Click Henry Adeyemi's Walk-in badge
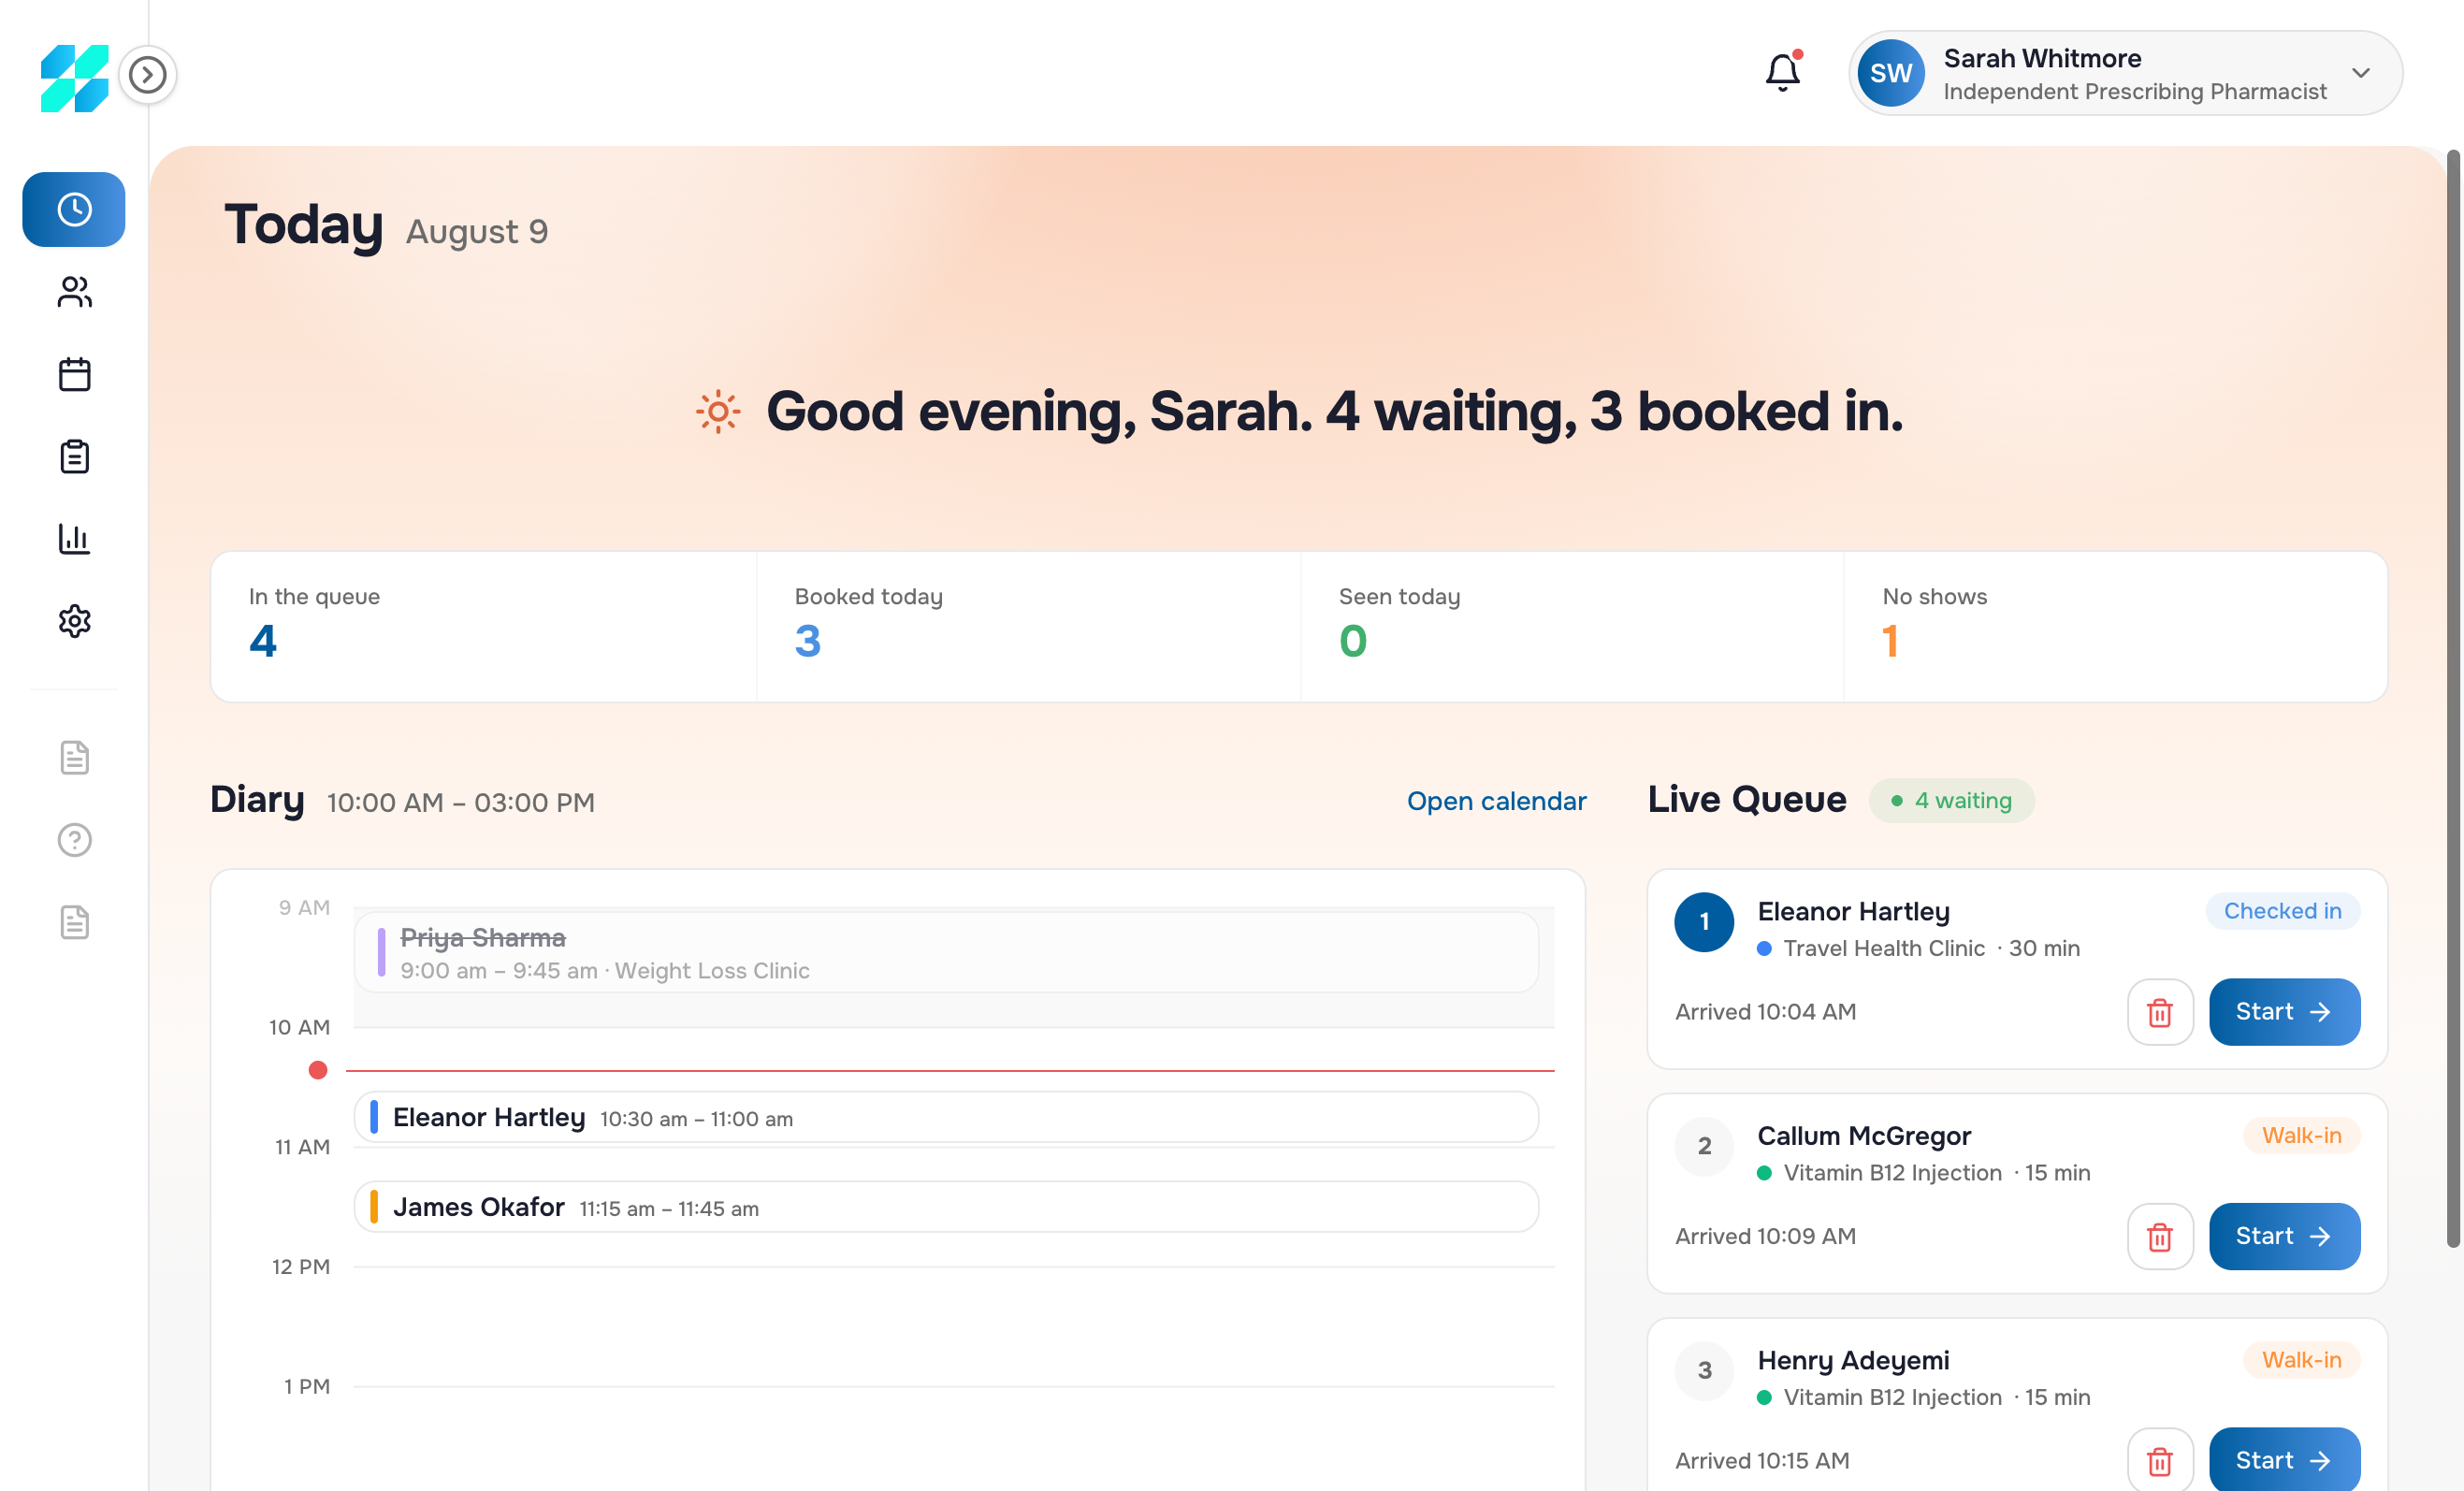Image resolution: width=2464 pixels, height=1491 pixels. pyautogui.click(x=2301, y=1360)
